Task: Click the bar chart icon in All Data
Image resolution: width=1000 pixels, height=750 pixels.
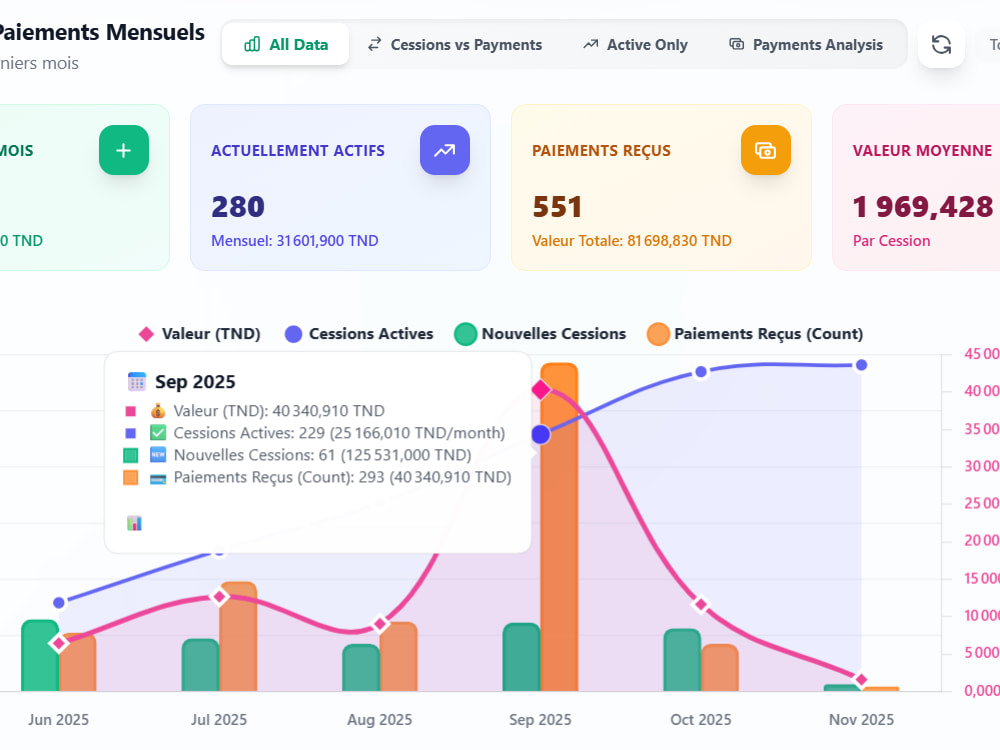Action: [x=253, y=45]
